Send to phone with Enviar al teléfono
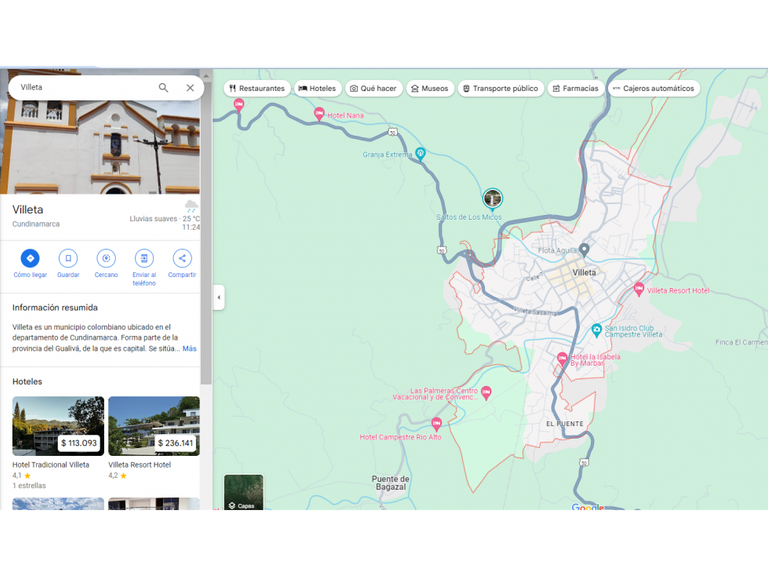 pos(144,258)
